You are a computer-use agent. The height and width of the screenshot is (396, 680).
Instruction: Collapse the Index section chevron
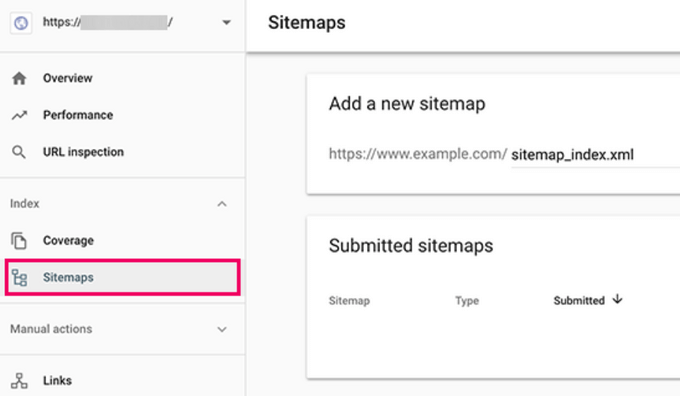pyautogui.click(x=222, y=204)
